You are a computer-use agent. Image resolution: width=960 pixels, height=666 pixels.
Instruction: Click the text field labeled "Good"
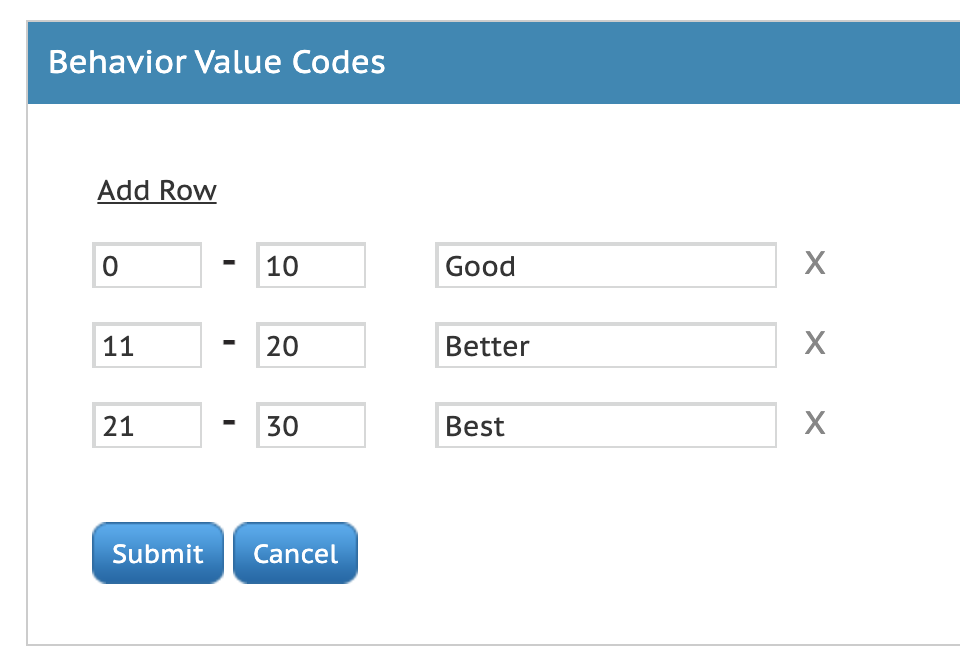click(605, 265)
